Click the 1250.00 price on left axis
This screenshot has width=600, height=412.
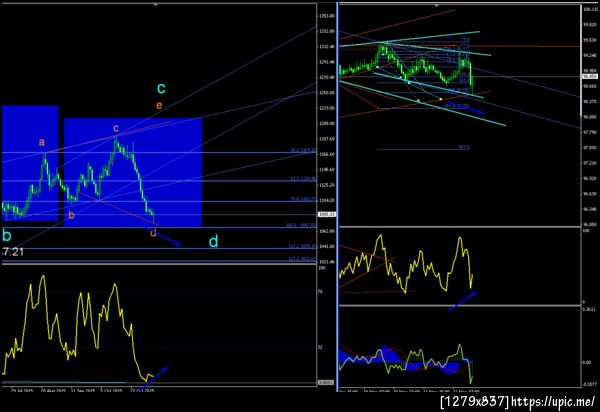[x=327, y=93]
